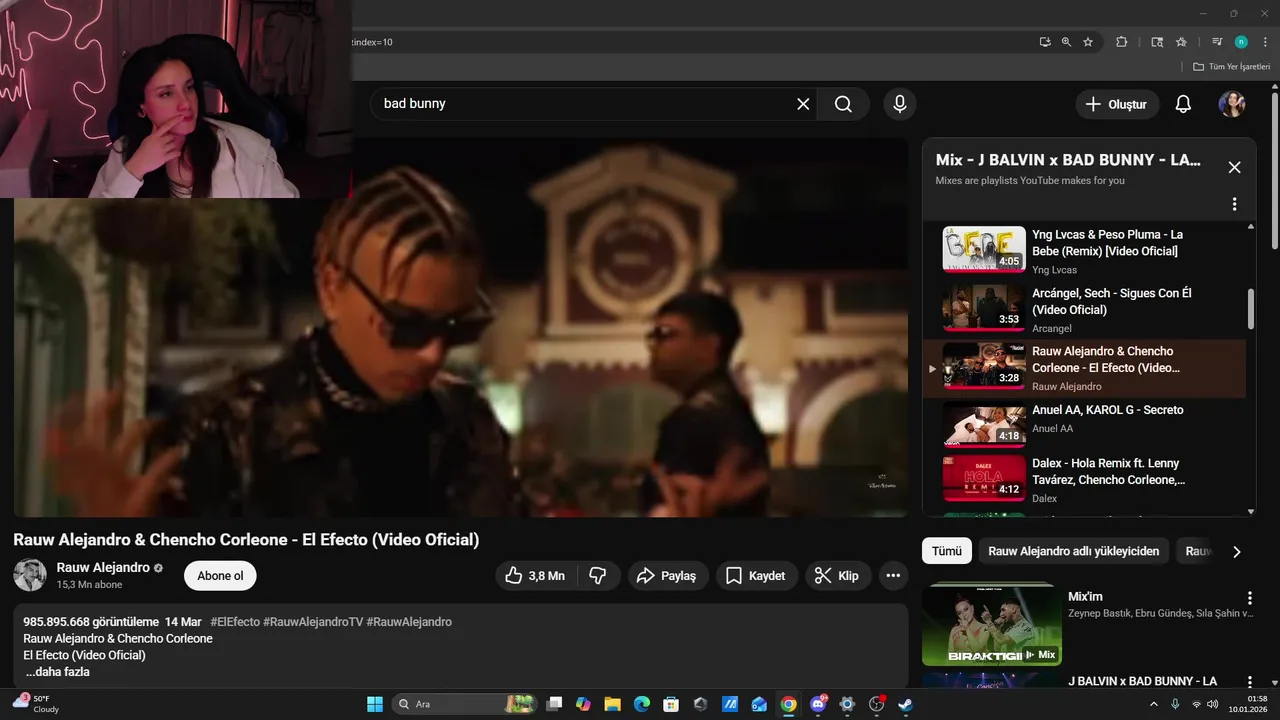Open Rauw Alejandro channel avatar

pyautogui.click(x=30, y=575)
